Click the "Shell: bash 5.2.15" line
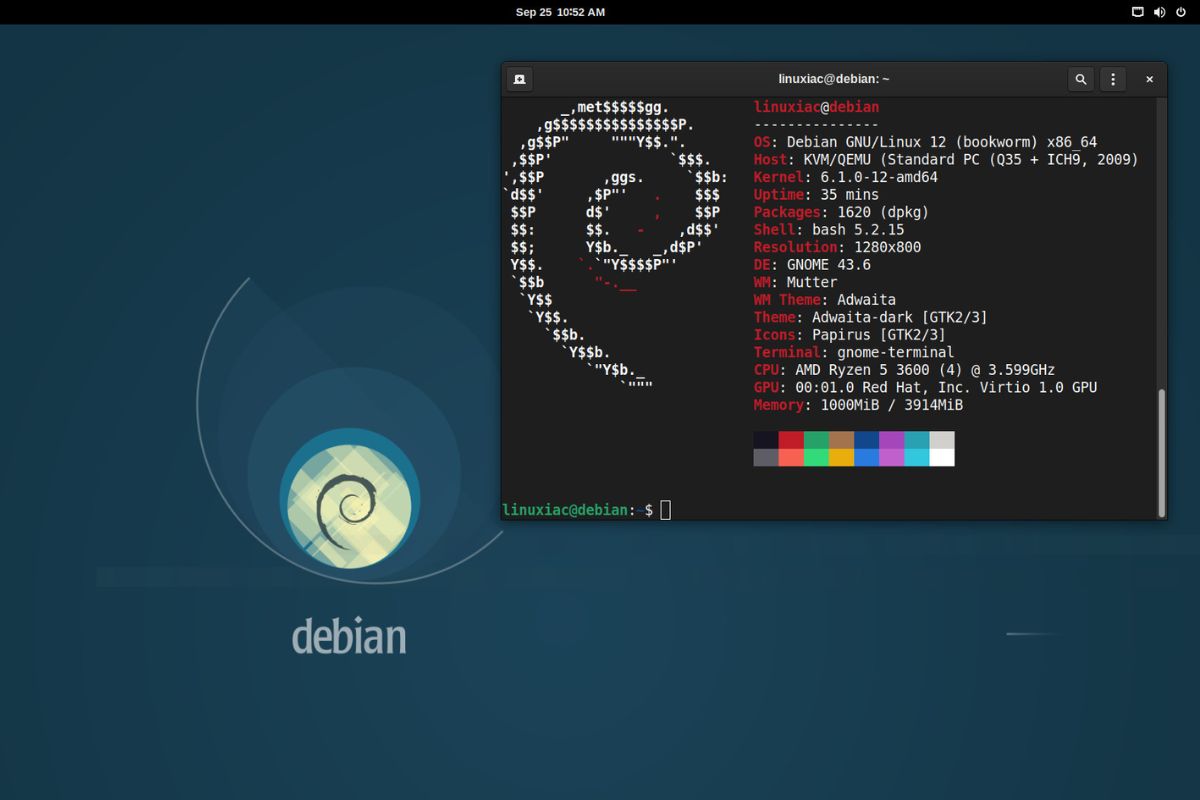The height and width of the screenshot is (800, 1200). pos(828,230)
